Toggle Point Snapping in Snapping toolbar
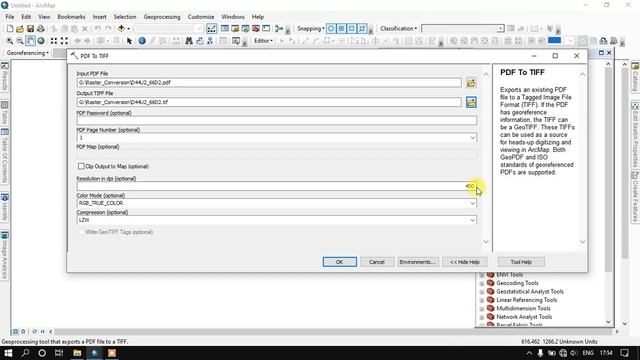This screenshot has height=360, width=640. pyautogui.click(x=331, y=29)
